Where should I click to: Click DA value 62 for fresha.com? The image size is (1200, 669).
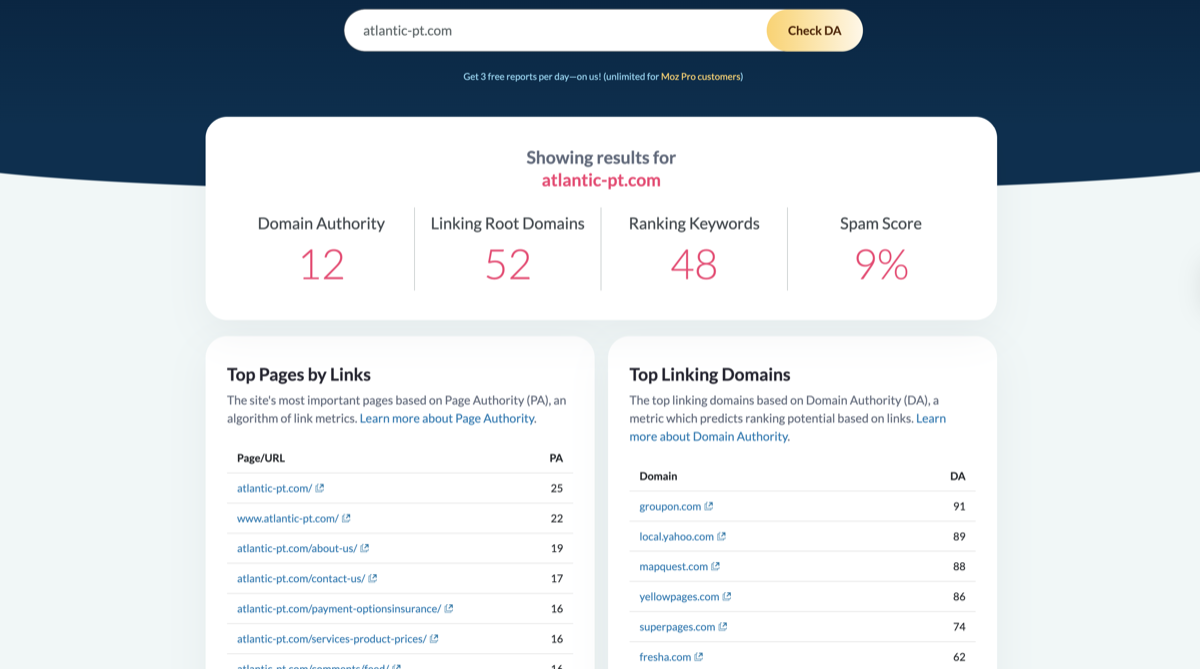click(x=959, y=656)
